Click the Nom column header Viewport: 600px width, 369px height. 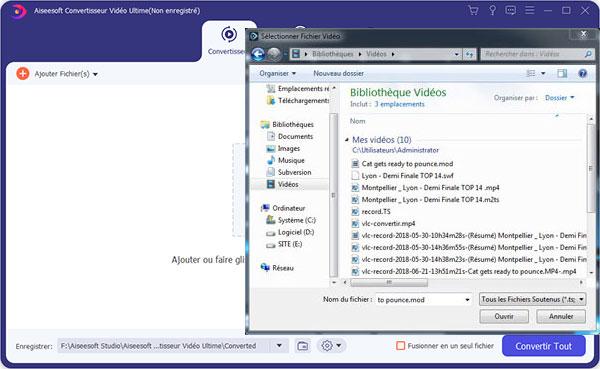tap(357, 121)
